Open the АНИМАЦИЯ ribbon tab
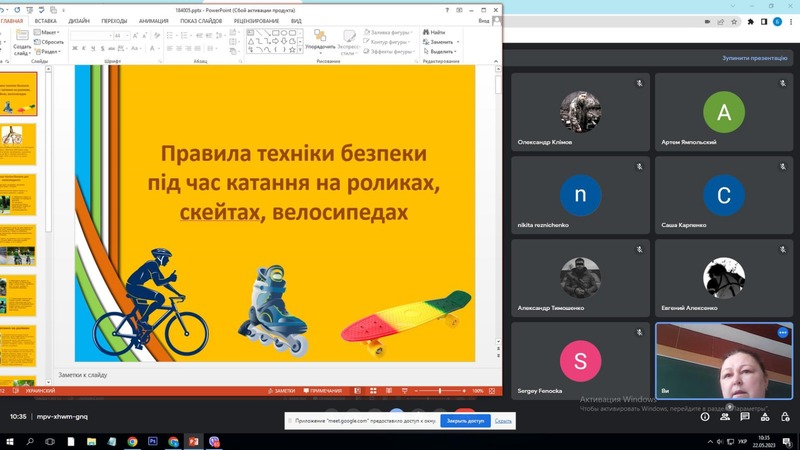Screen dimensions: 800x450 pos(153,20)
